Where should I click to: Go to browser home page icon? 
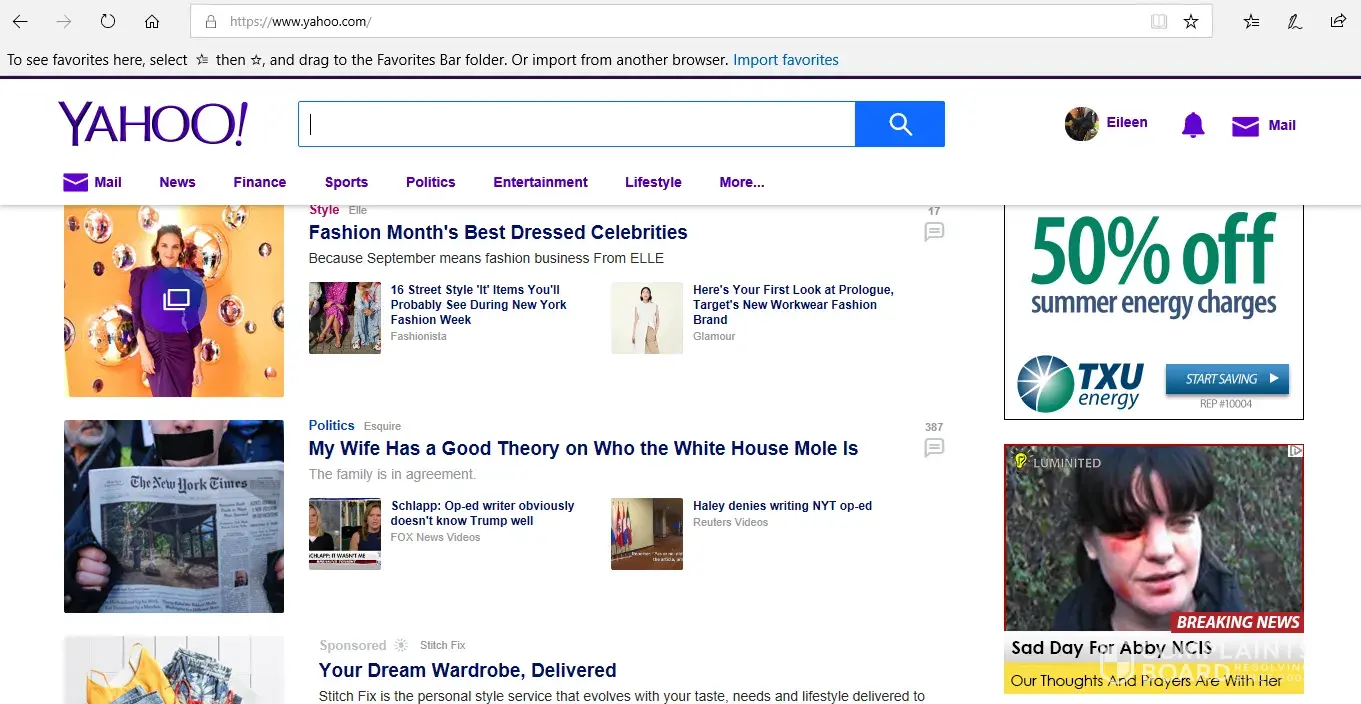coord(152,21)
